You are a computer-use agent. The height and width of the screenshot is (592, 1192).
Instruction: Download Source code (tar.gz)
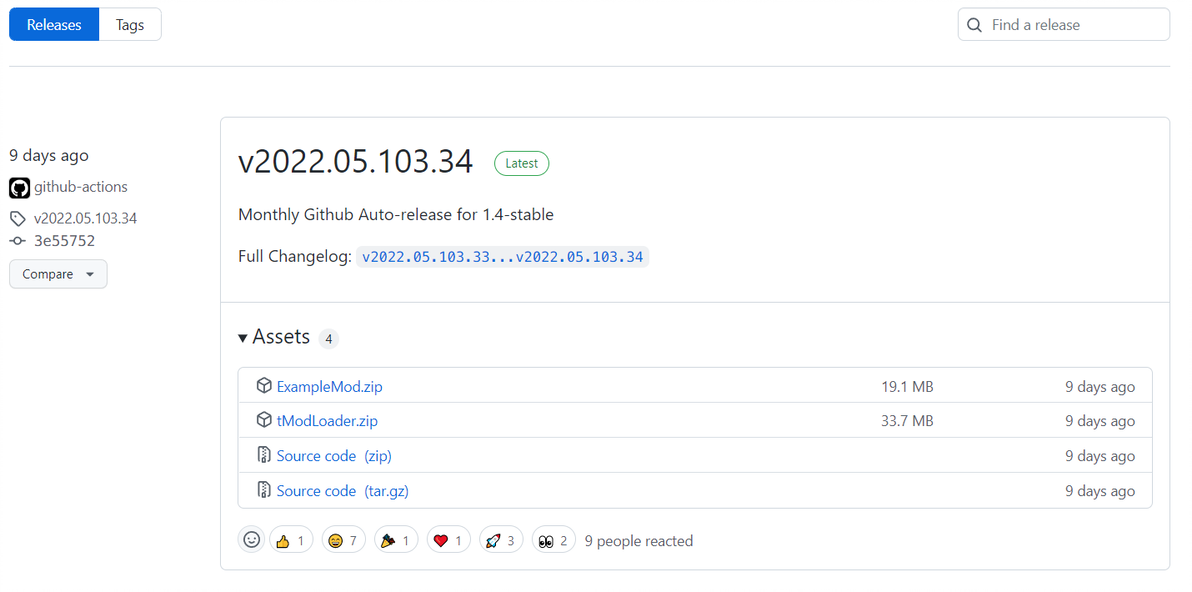tap(342, 491)
